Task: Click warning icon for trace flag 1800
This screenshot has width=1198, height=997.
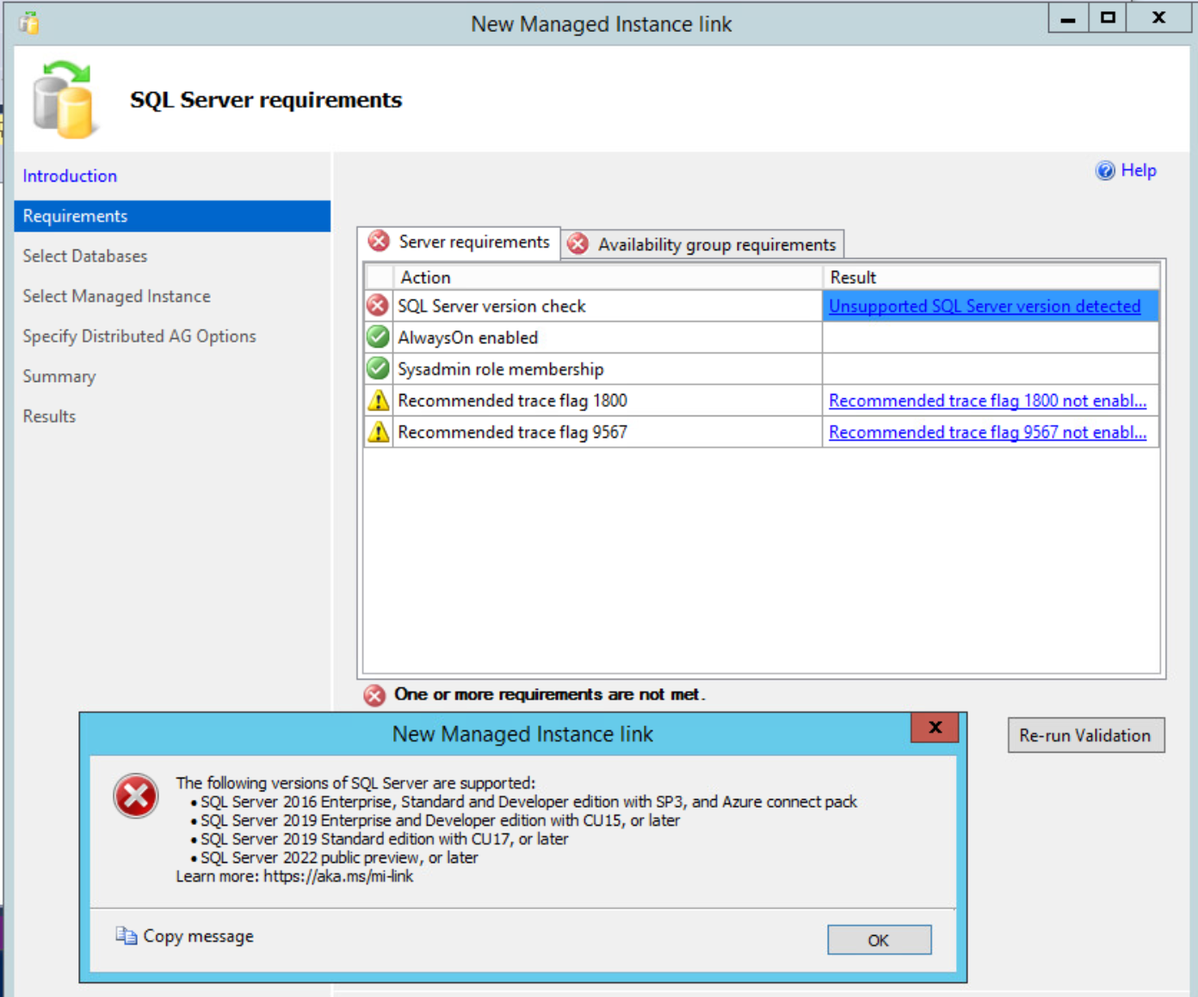Action: tap(377, 400)
